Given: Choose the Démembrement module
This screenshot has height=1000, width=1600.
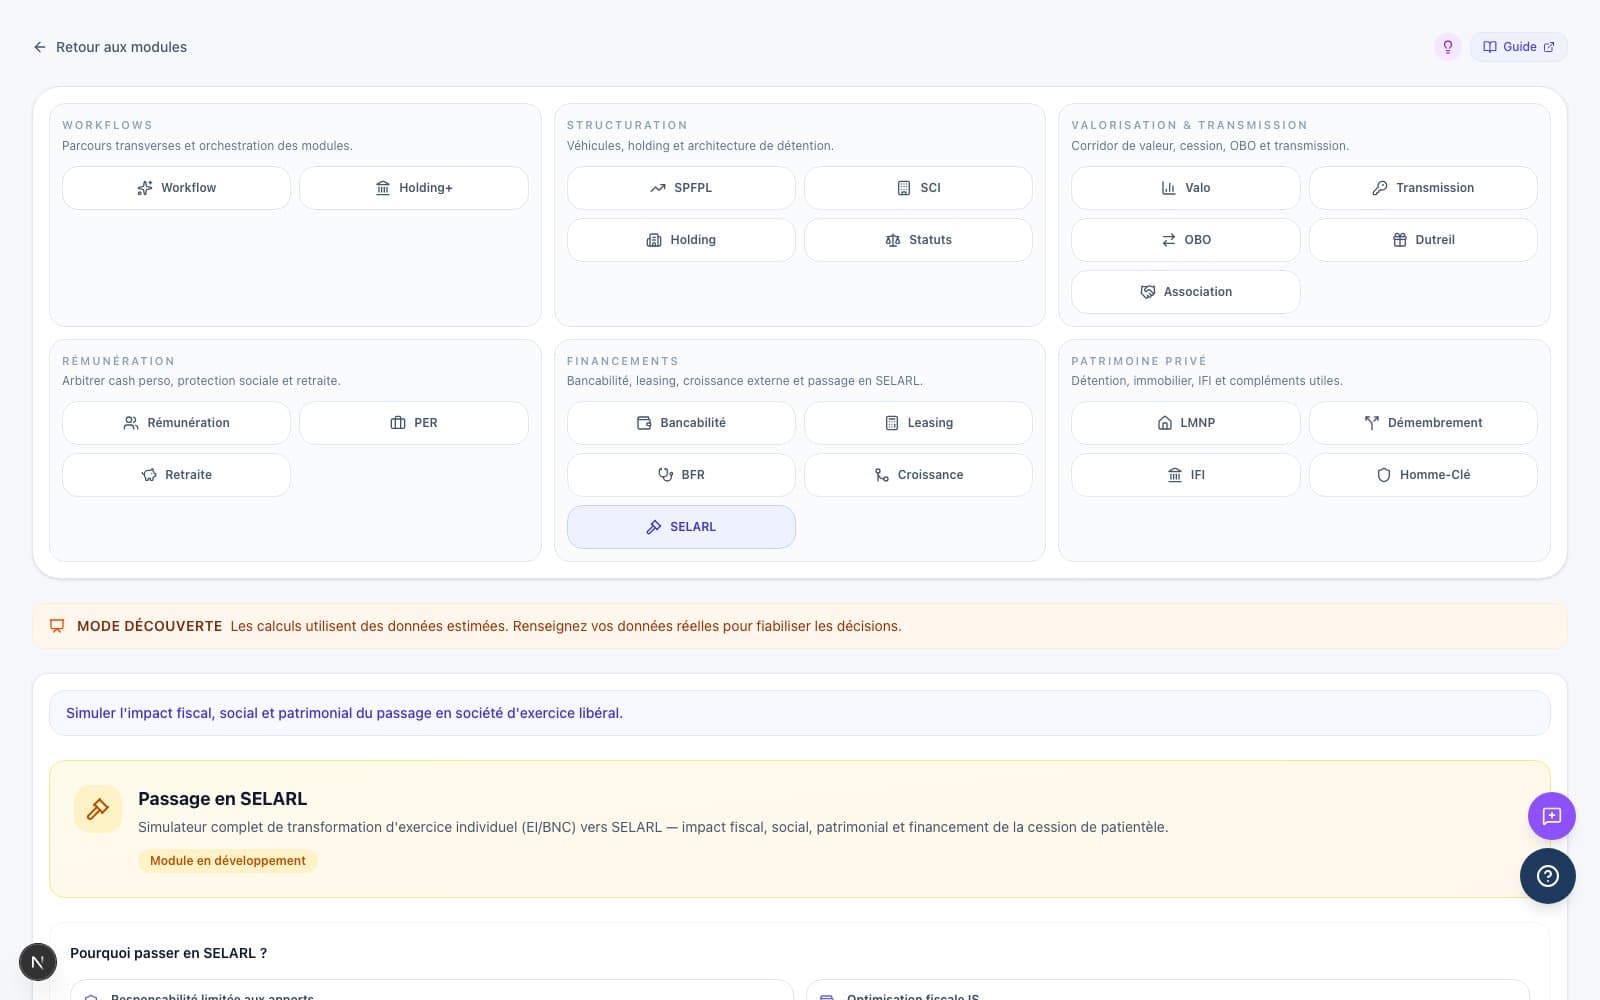Looking at the screenshot, I should click(x=1422, y=423).
